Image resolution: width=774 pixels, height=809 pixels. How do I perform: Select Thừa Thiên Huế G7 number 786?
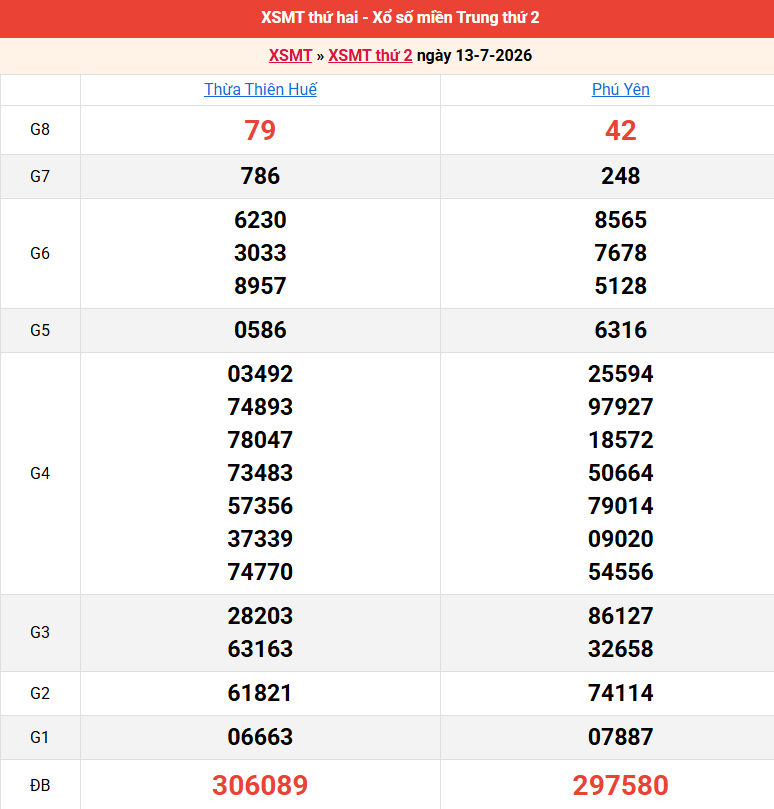coord(260,176)
